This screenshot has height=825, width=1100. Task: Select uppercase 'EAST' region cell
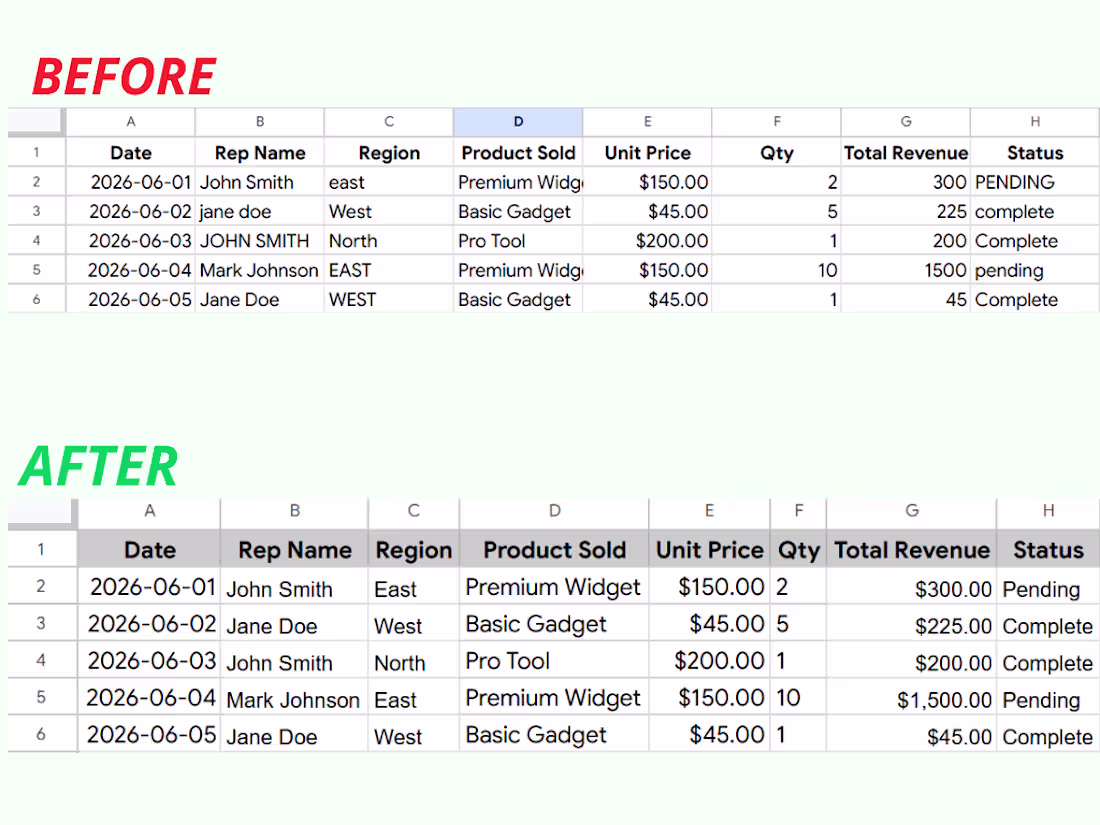tap(389, 271)
